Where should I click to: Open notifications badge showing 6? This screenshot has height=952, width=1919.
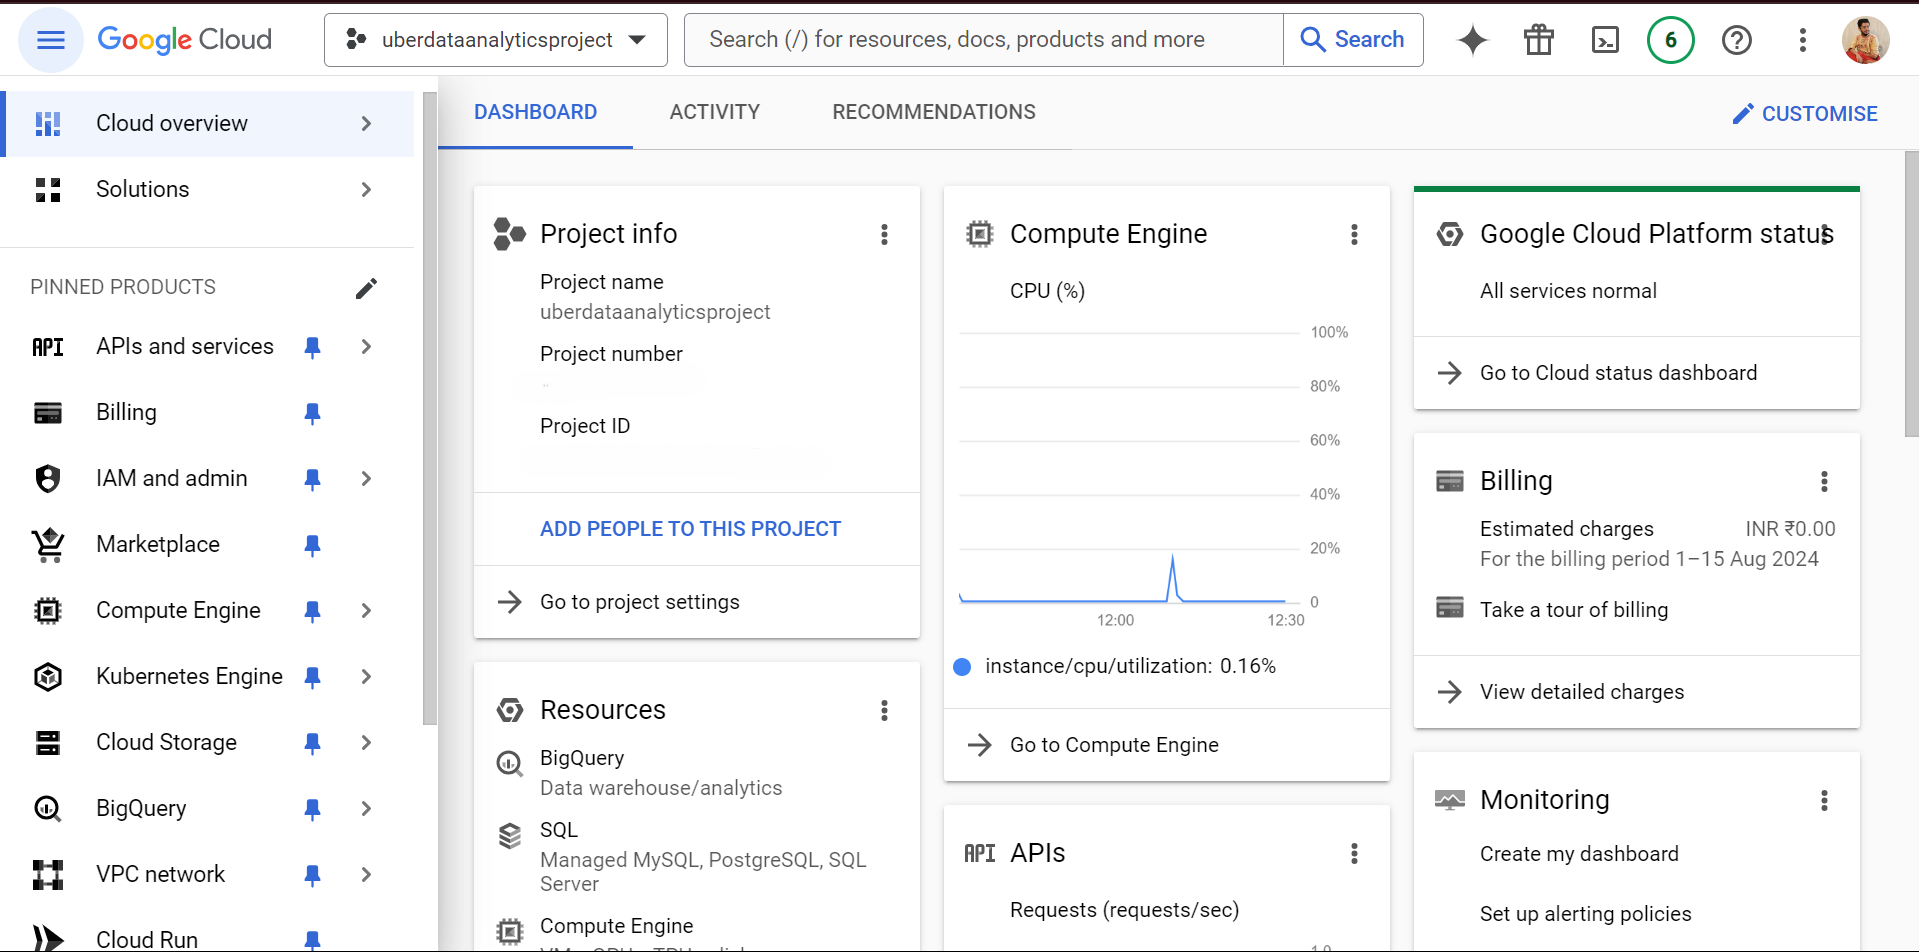pos(1670,40)
